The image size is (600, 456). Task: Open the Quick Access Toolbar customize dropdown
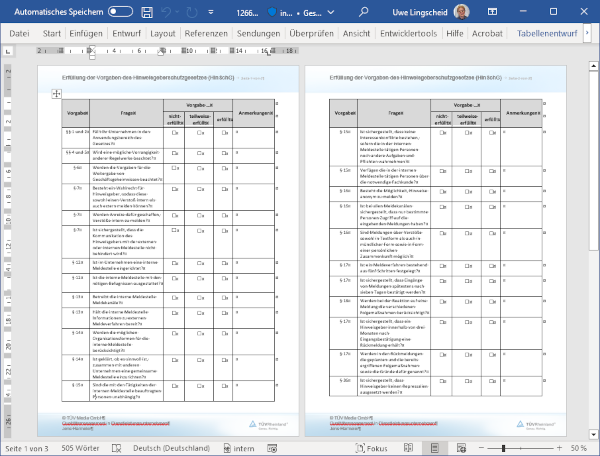click(214, 11)
